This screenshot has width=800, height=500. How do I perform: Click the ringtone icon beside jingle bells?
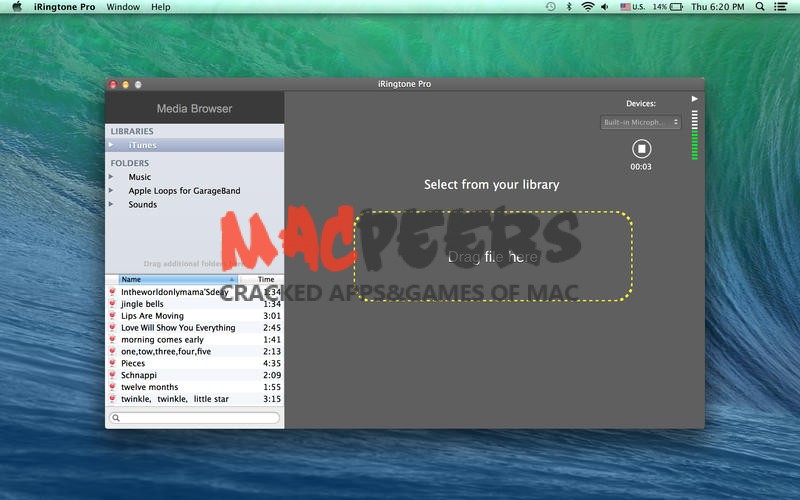tap(112, 304)
